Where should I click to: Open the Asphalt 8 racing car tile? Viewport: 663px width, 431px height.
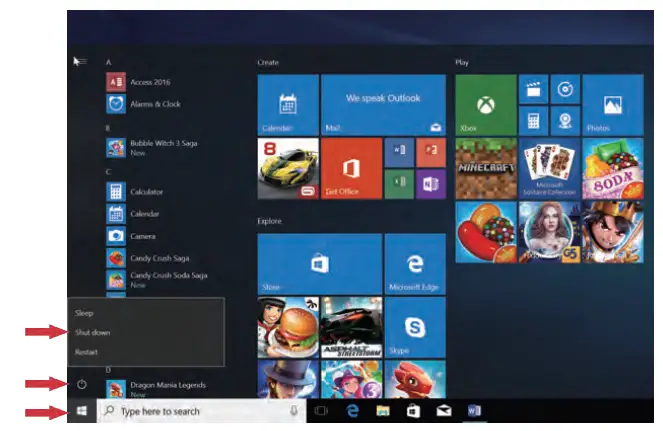click(288, 168)
